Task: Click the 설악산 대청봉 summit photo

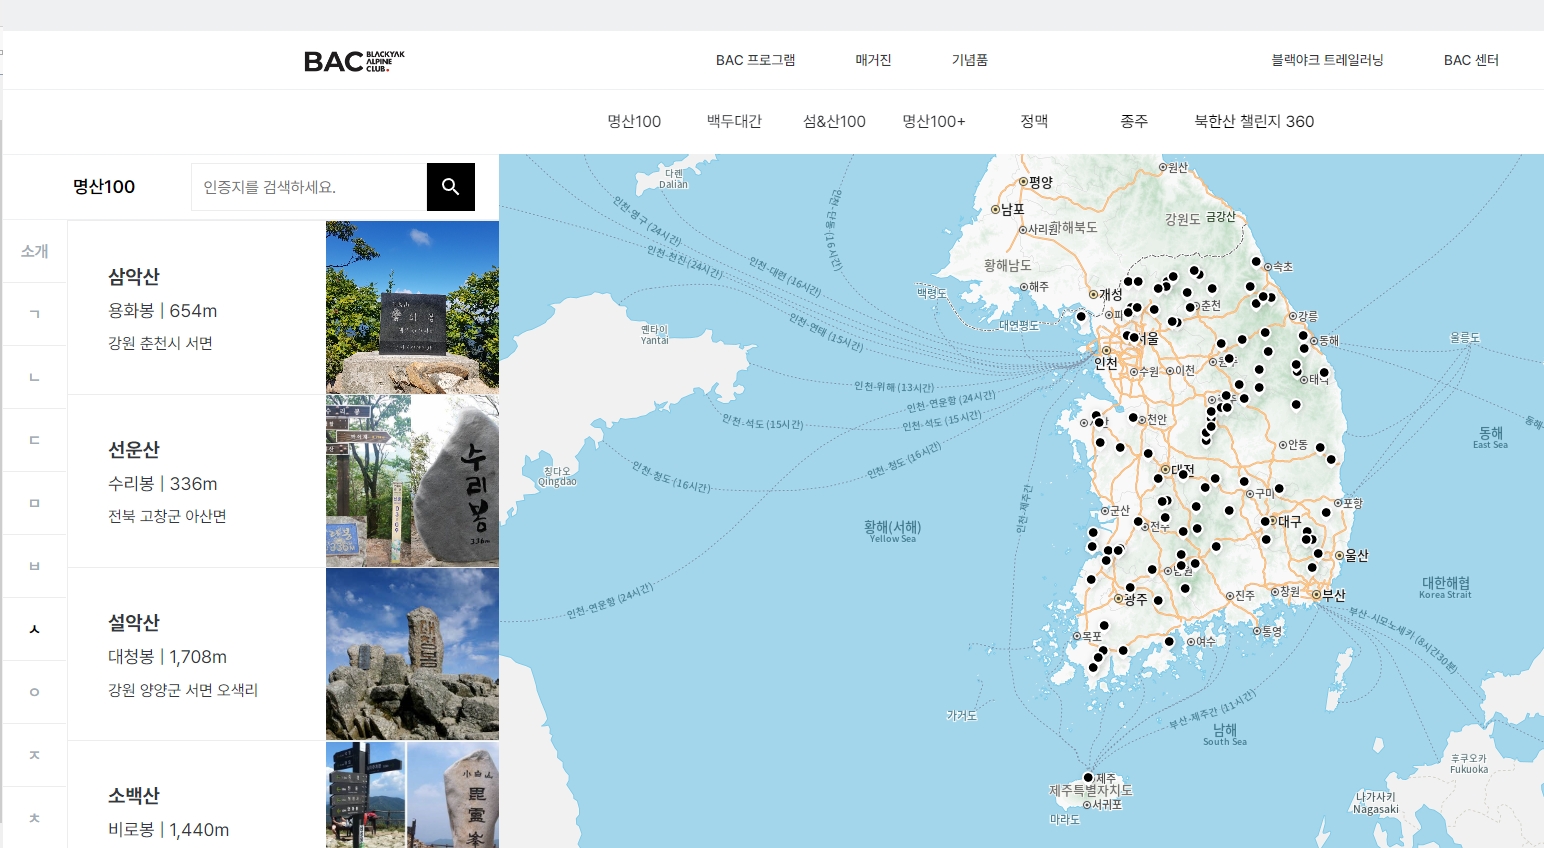Action: coord(412,654)
